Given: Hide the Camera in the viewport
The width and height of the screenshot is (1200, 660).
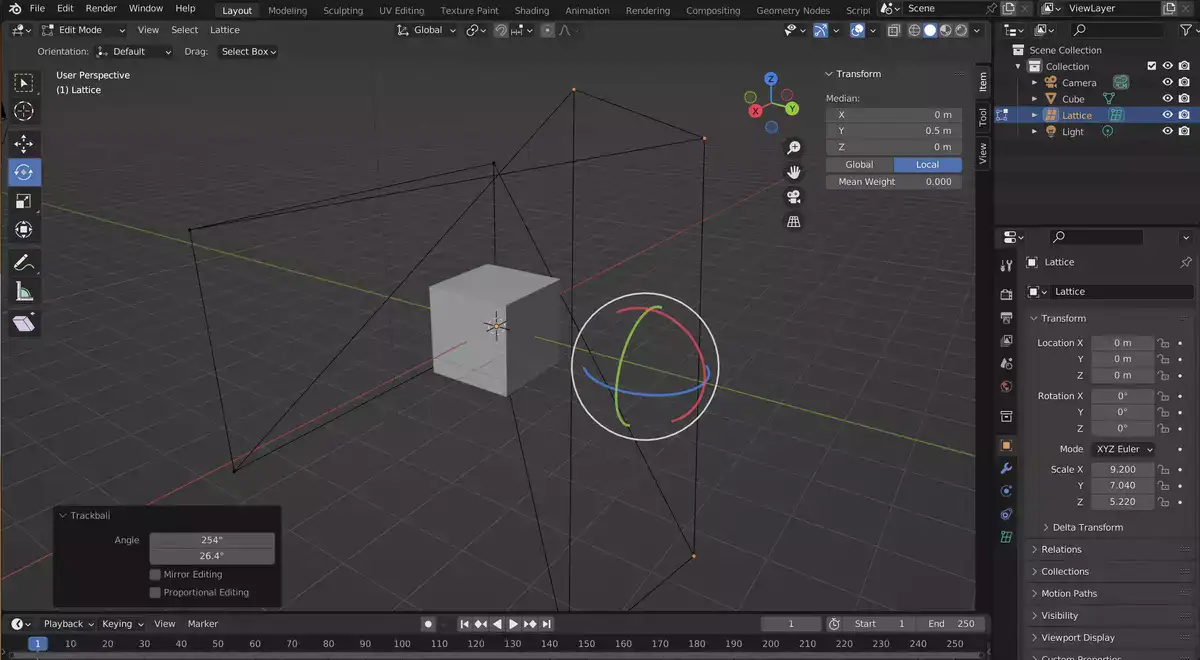Looking at the screenshot, I should click(x=1167, y=83).
